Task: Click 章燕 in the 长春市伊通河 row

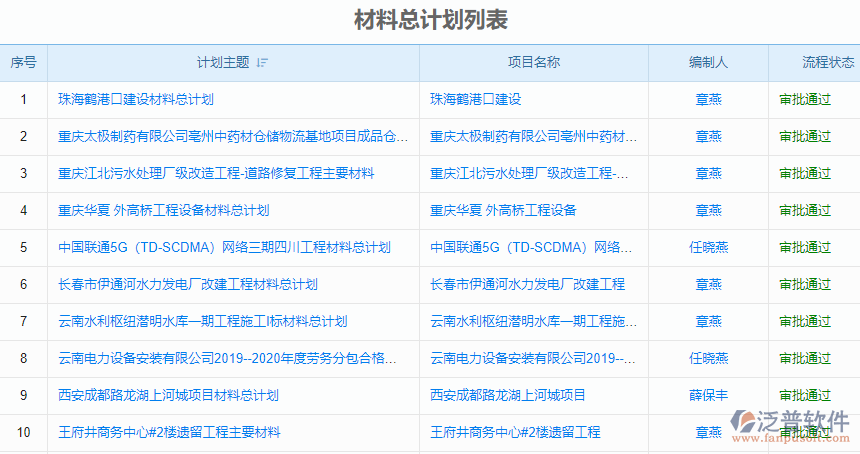Action: point(709,285)
